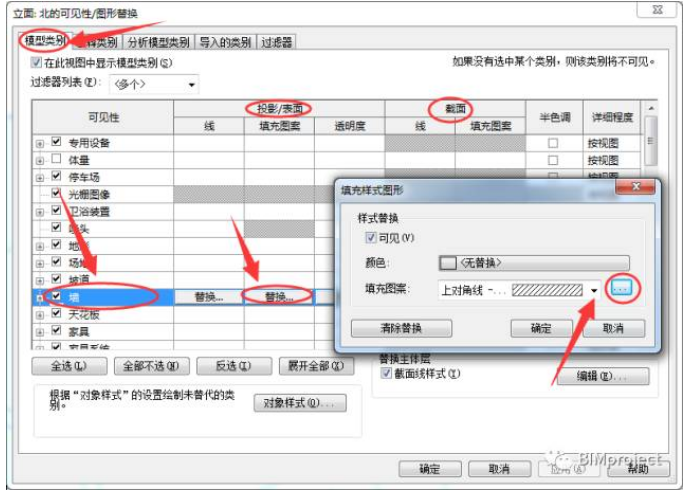
Task: Select the 天花板 category row label
Action: pyautogui.click(x=84, y=315)
